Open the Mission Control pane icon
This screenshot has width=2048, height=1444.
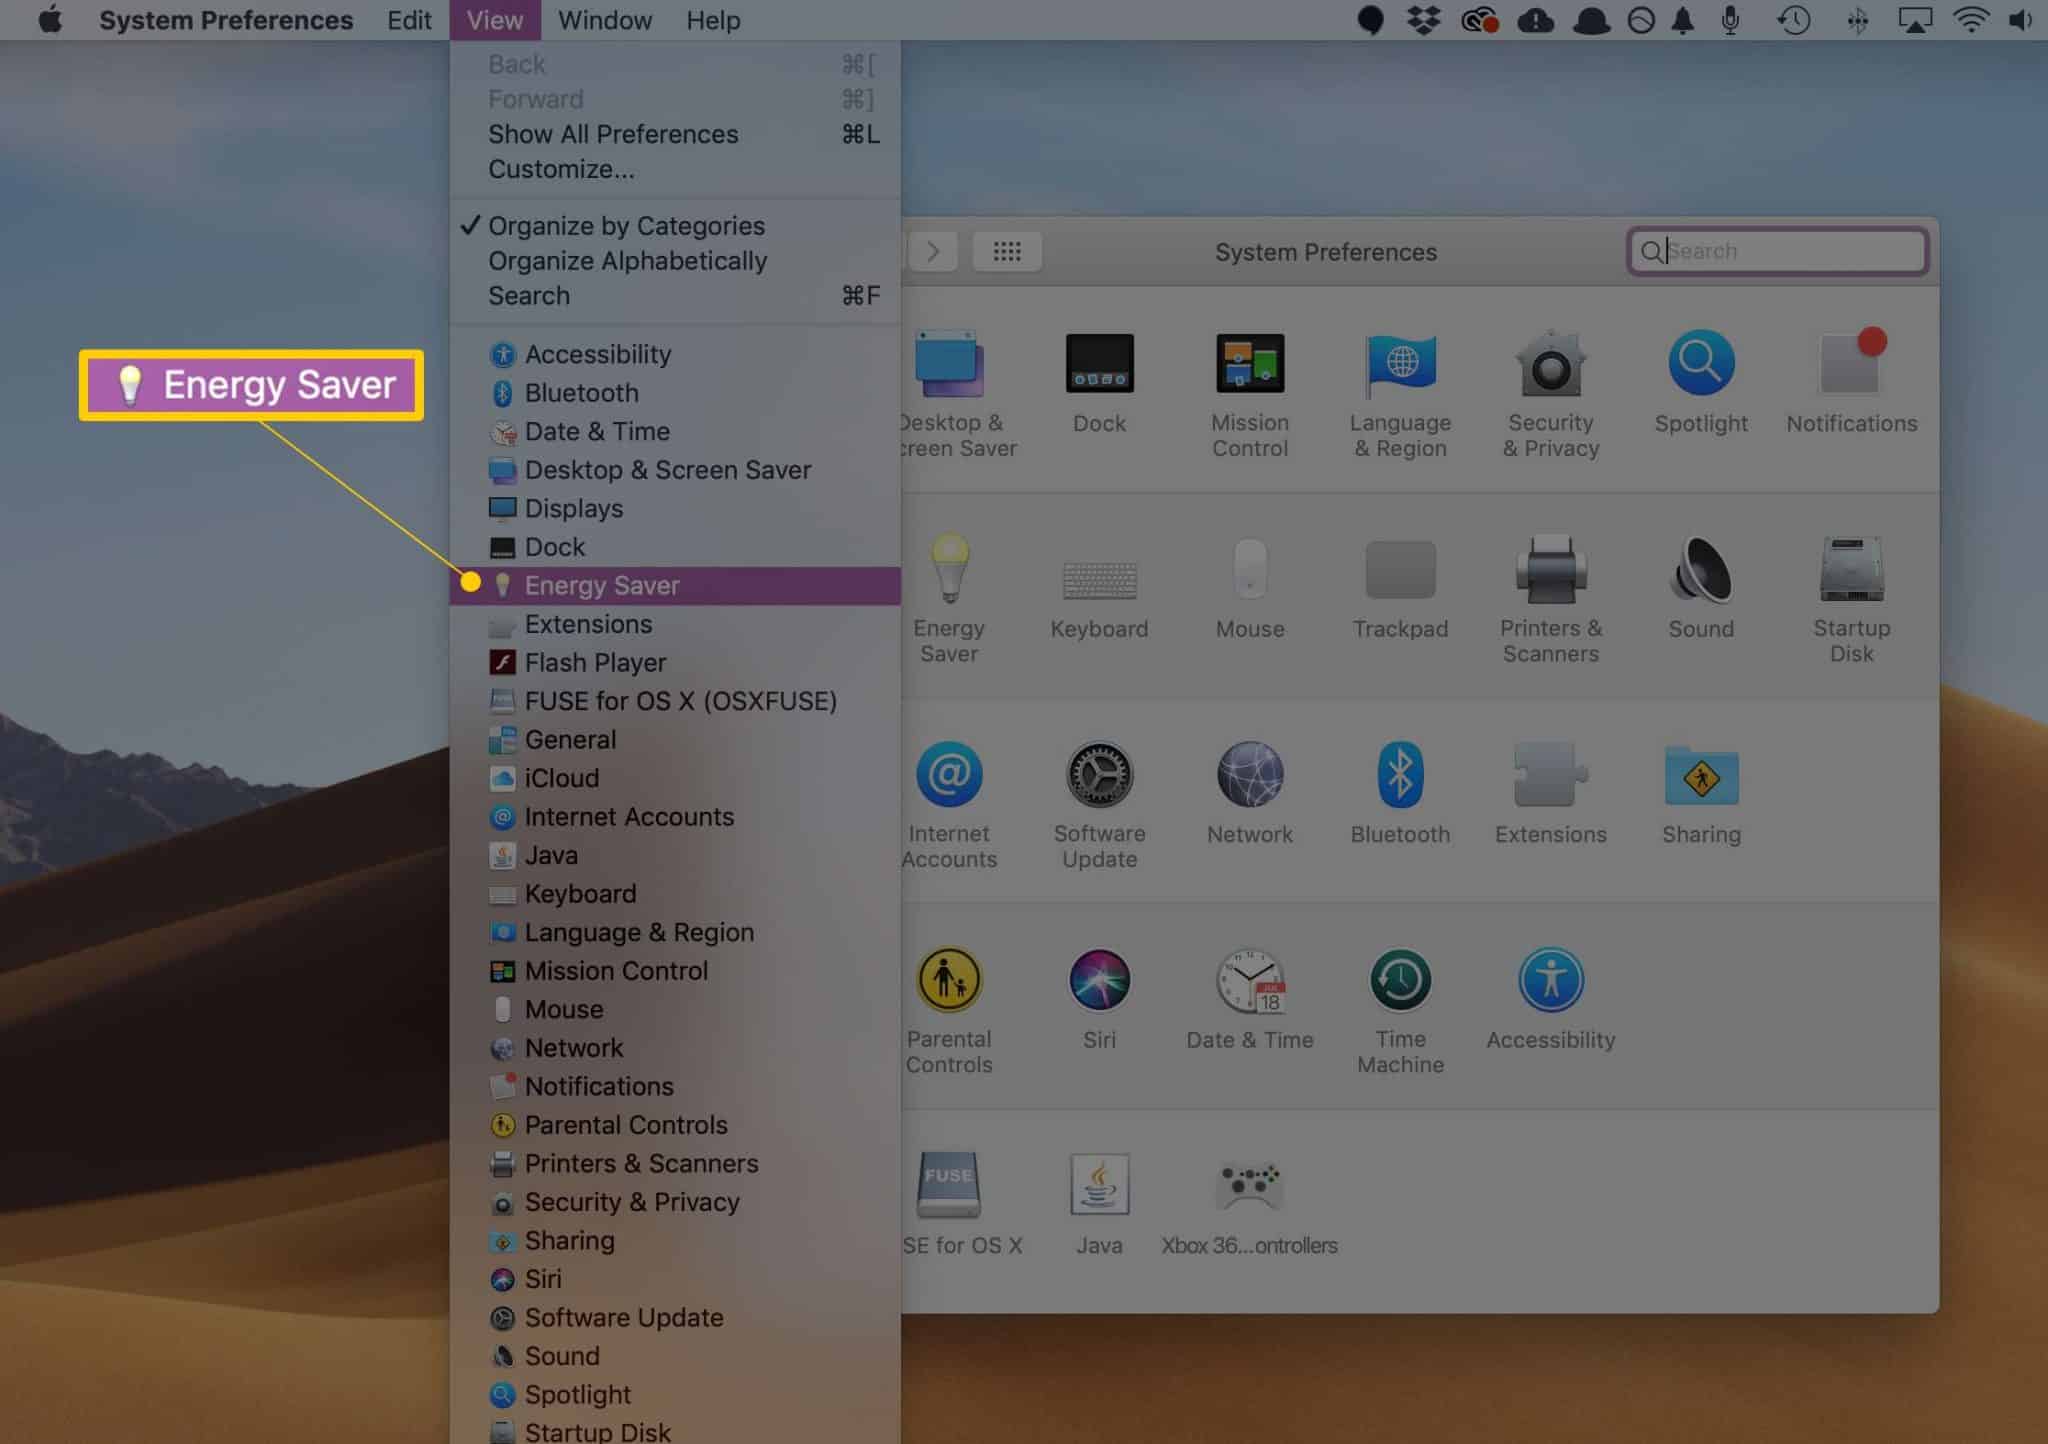[x=1249, y=364]
